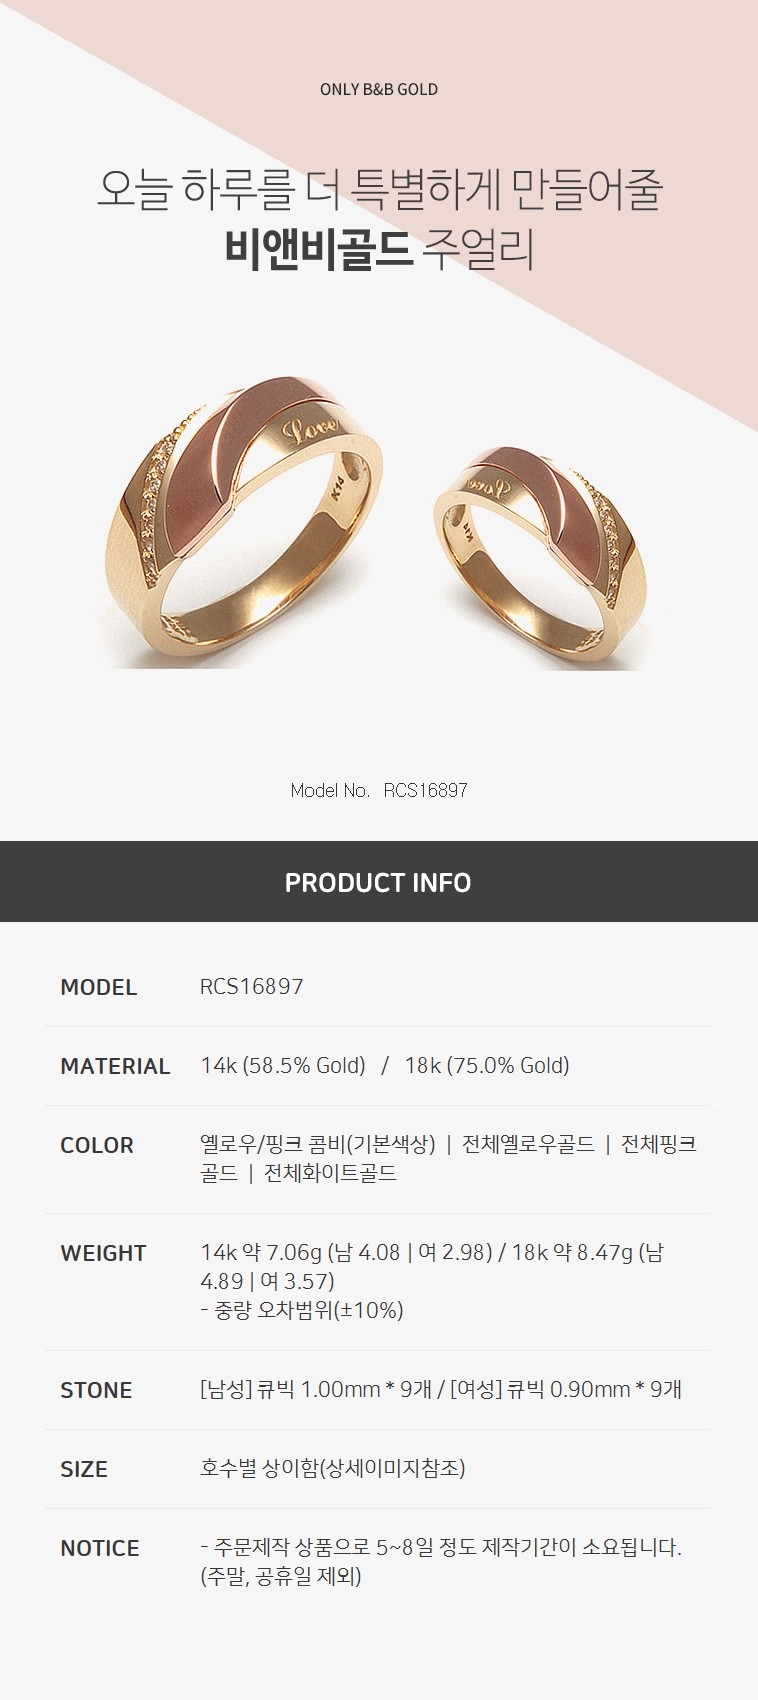
Task: Select the Model No. RCS16897 caption
Action: pyautogui.click(x=379, y=790)
